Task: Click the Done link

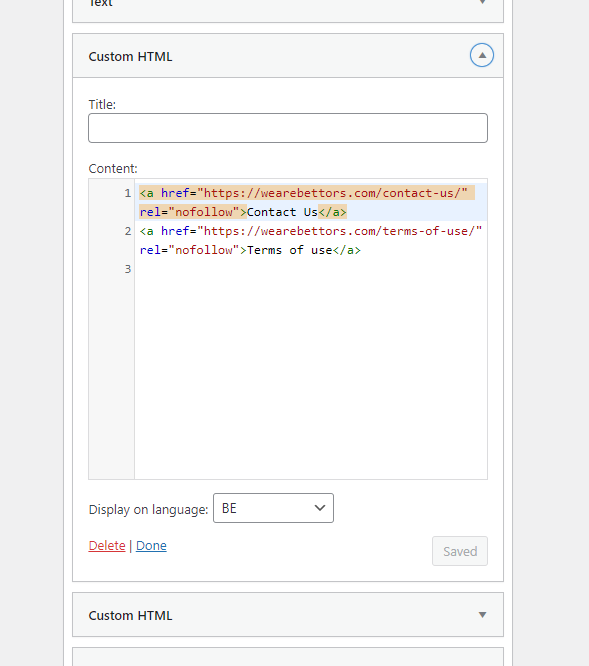Action: (151, 545)
